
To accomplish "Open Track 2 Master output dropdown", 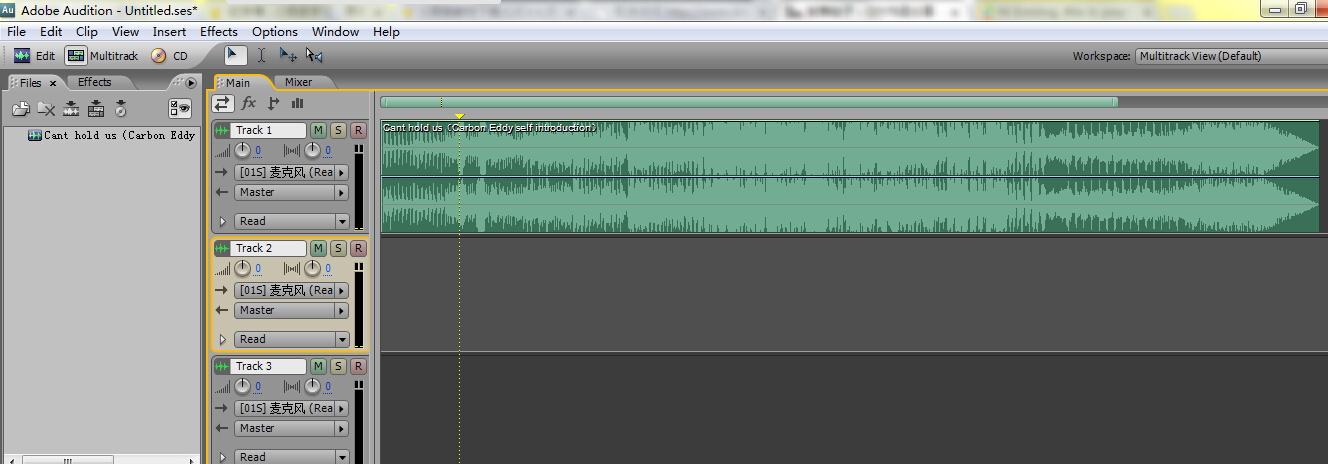I will click(291, 310).
